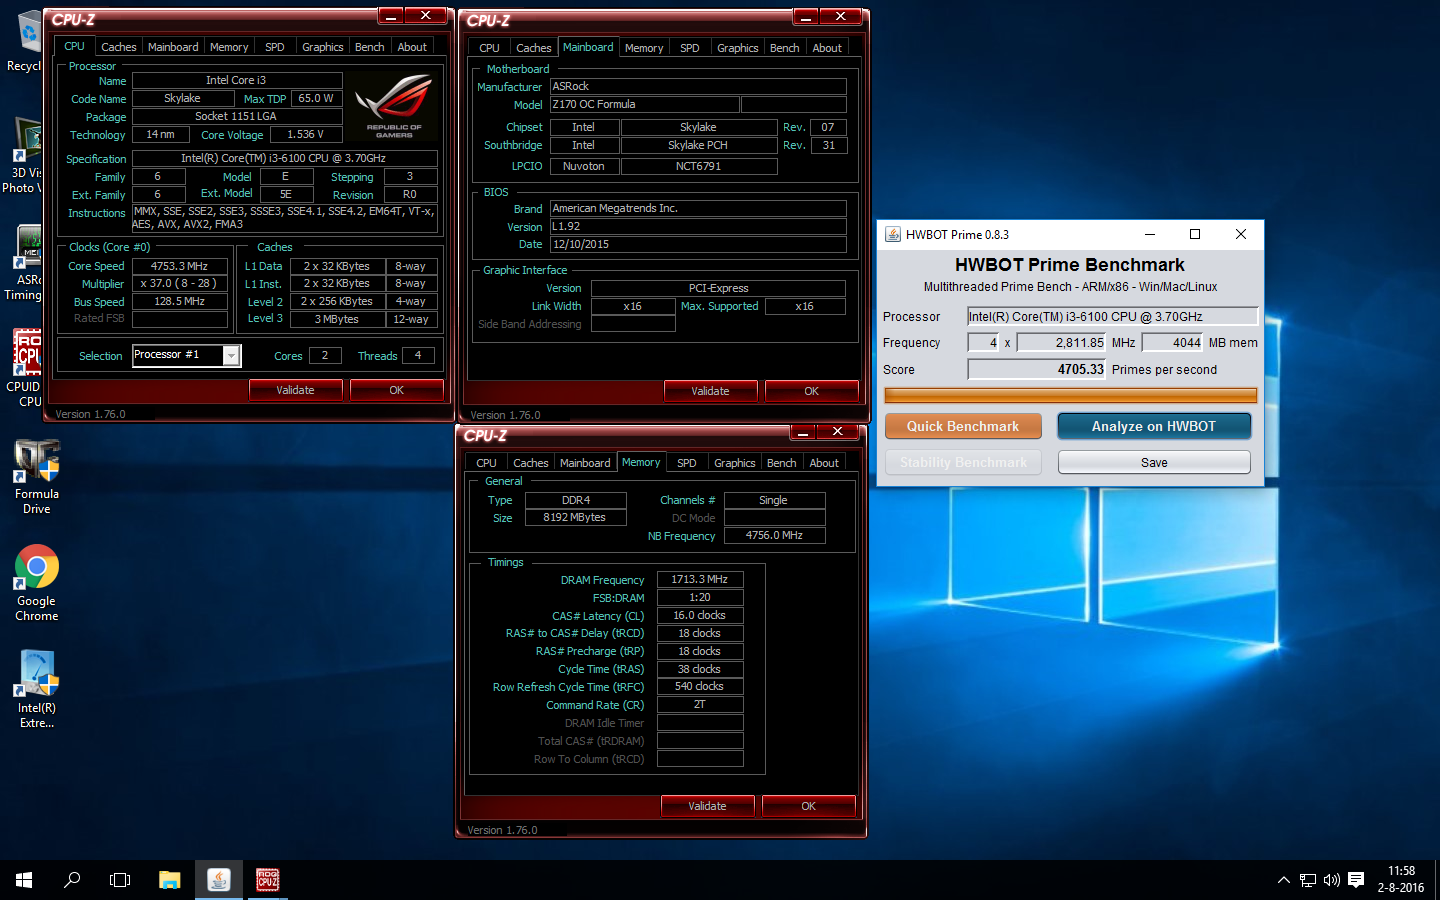This screenshot has width=1440, height=900.
Task: Click the 4705.33 score field
Action: click(x=1037, y=369)
